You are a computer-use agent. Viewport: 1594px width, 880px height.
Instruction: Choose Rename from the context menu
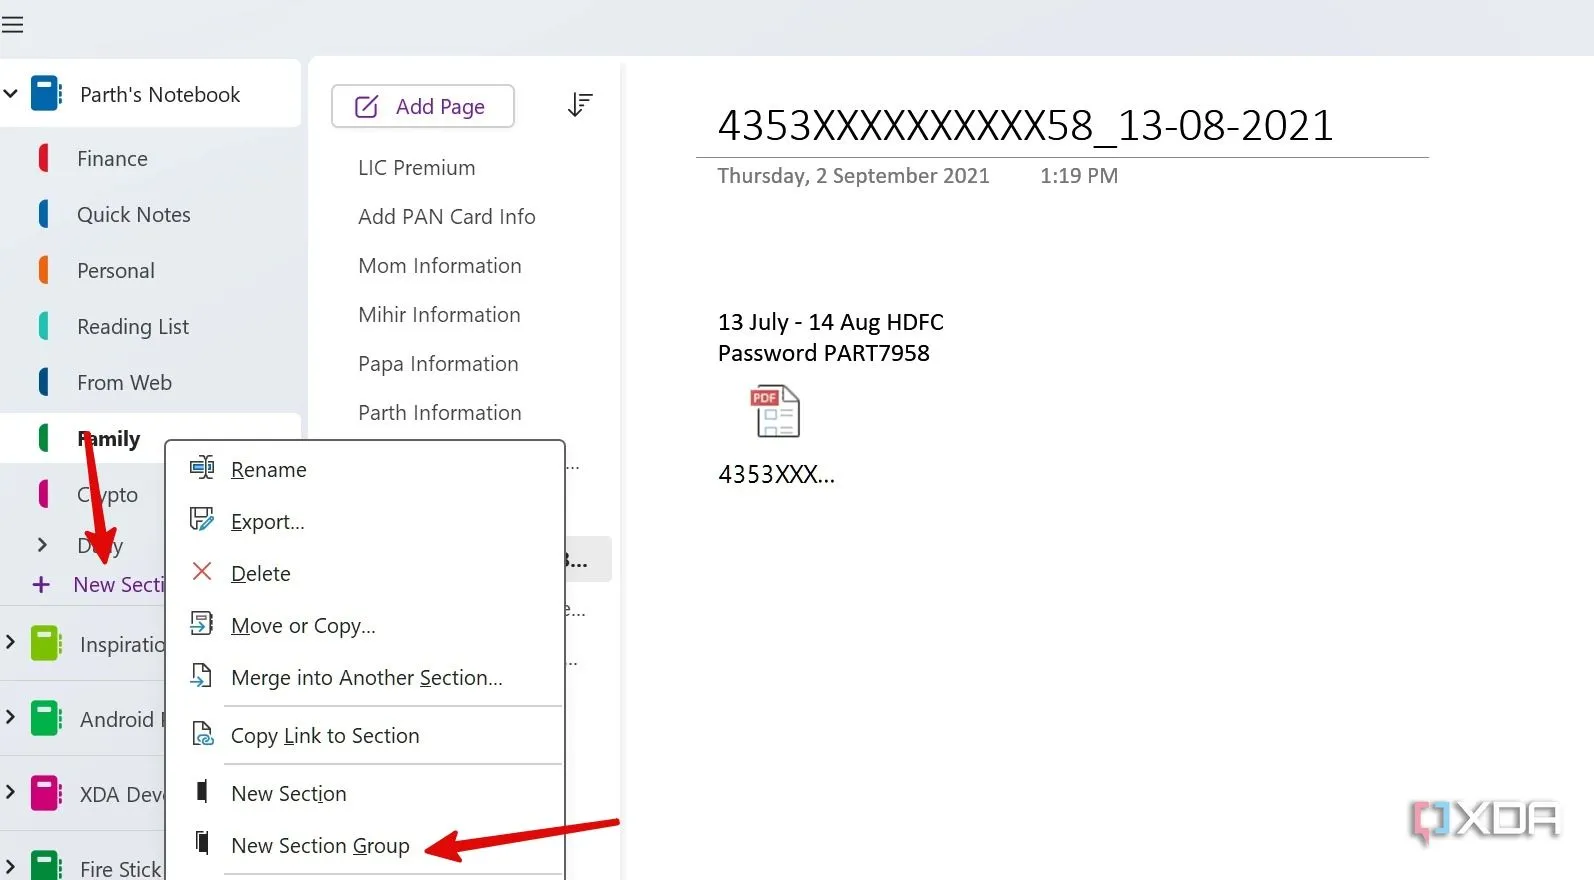(x=268, y=470)
